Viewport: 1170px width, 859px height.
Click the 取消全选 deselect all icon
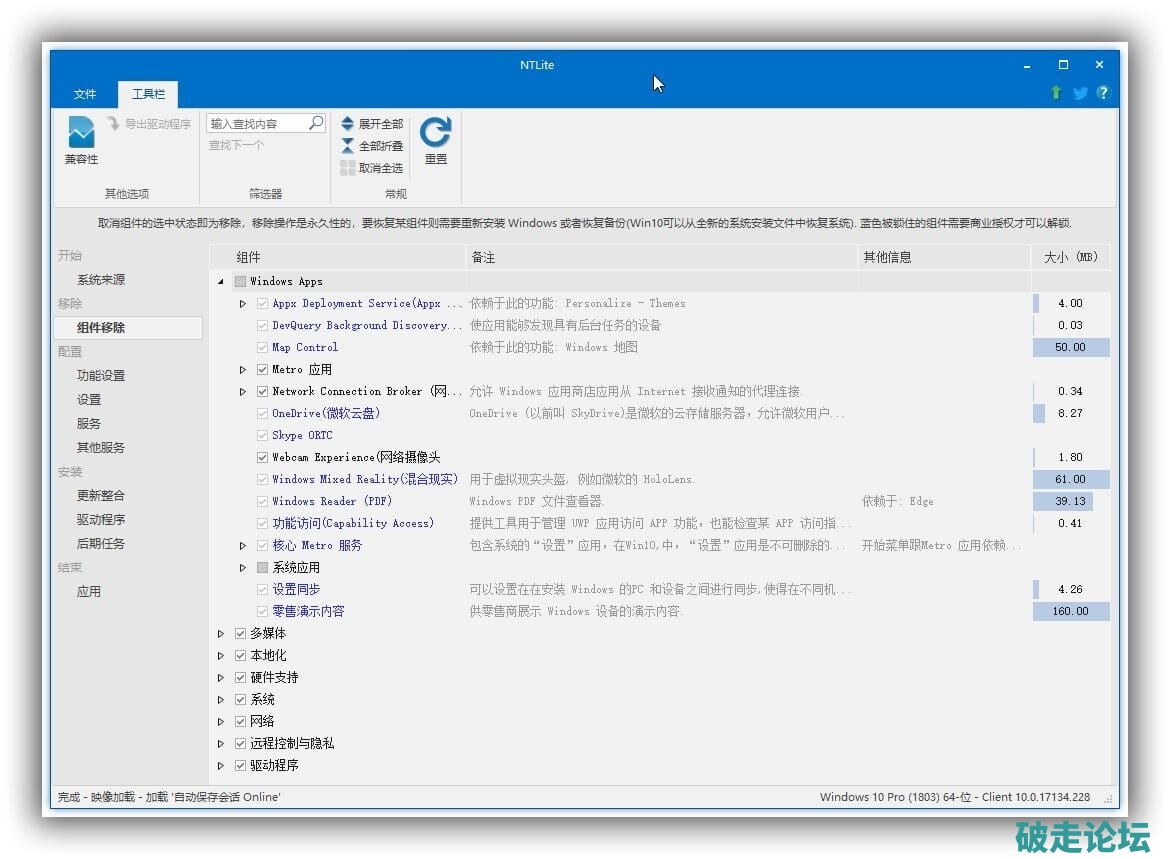pyautogui.click(x=347, y=168)
